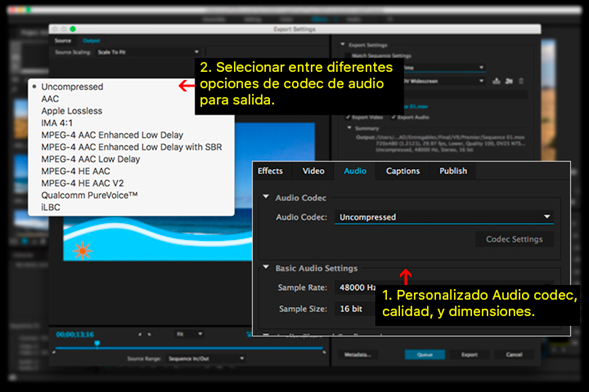589x392 pixels.
Task: Click the timeline out-point marker
Action: [x=324, y=352]
